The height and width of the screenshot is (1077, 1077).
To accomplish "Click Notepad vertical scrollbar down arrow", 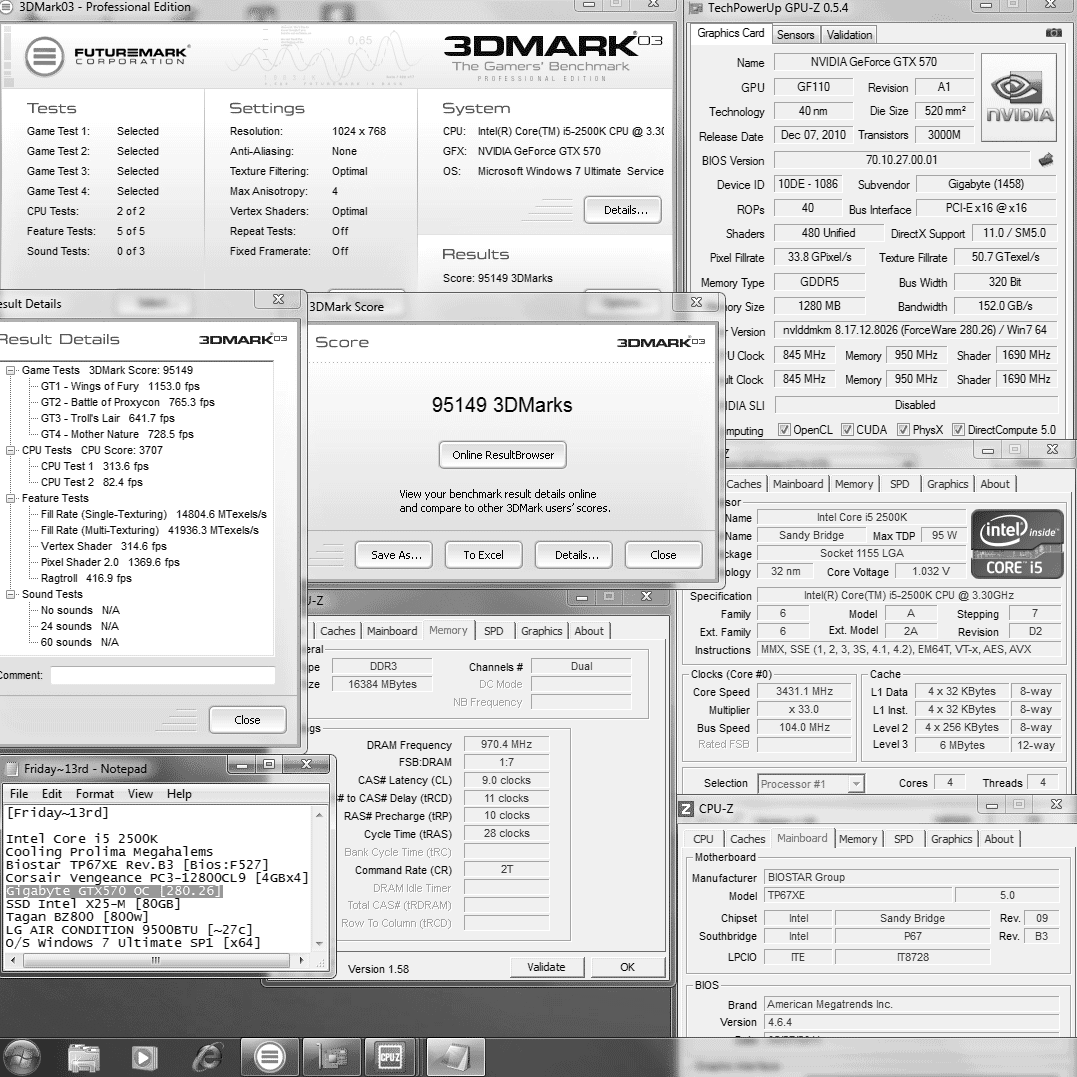I will [319, 944].
